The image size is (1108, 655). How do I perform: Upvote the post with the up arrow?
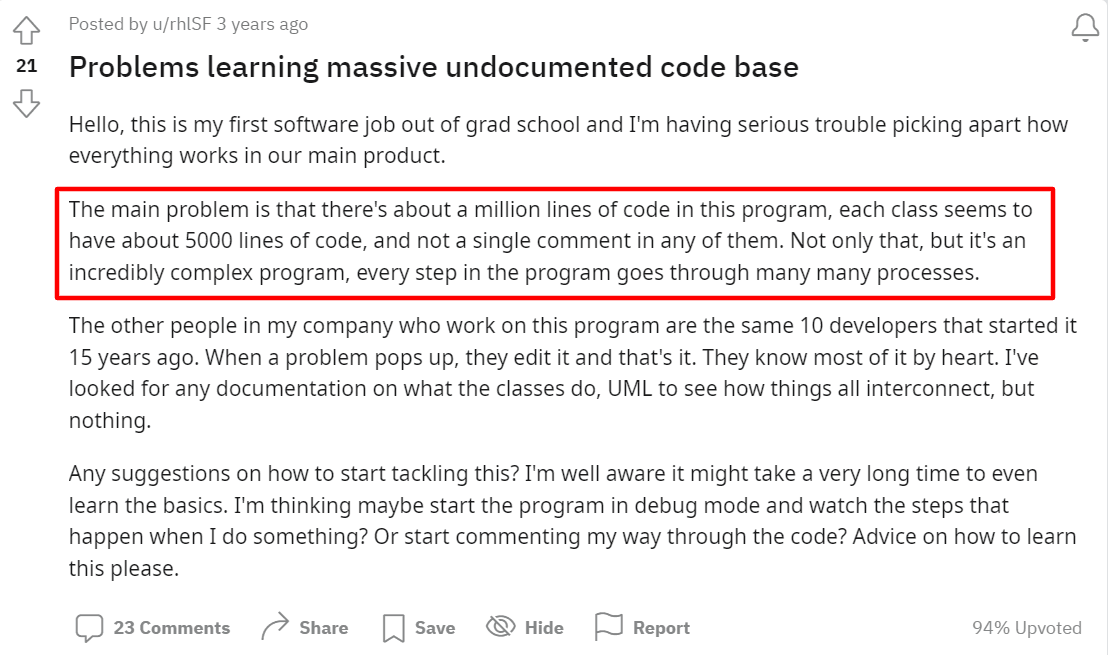point(27,31)
